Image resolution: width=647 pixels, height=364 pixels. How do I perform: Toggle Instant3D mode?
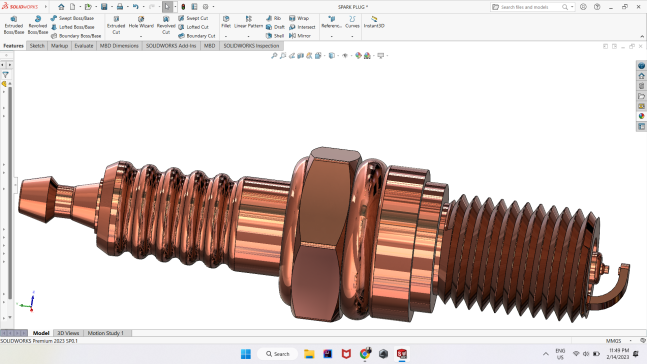[374, 22]
